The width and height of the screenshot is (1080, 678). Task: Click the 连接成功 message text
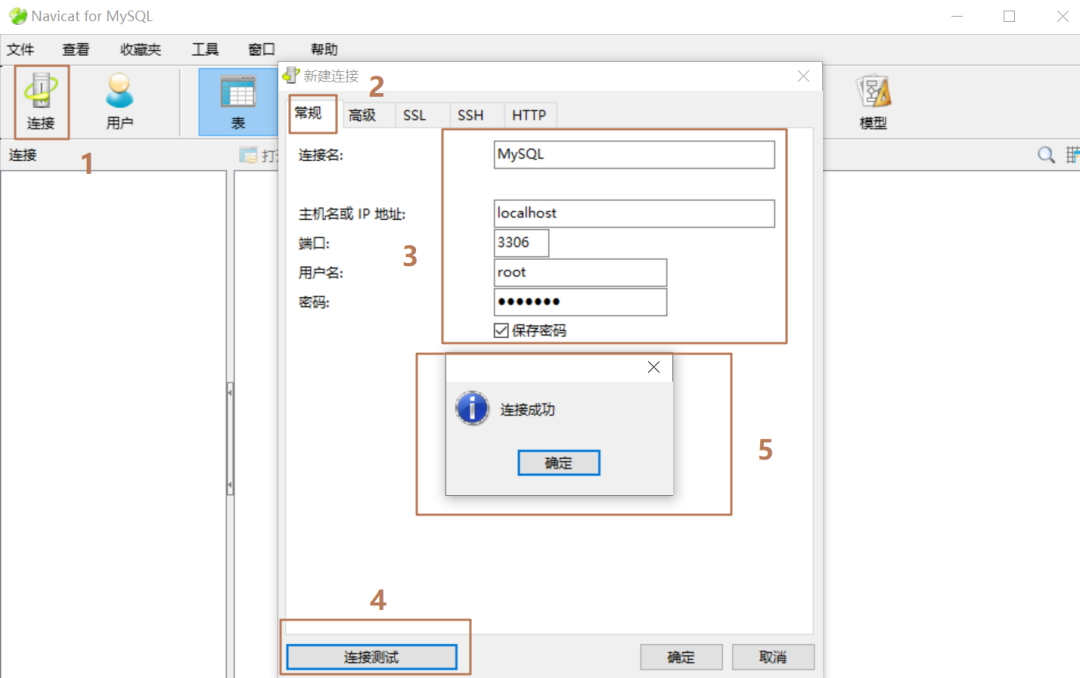click(528, 409)
